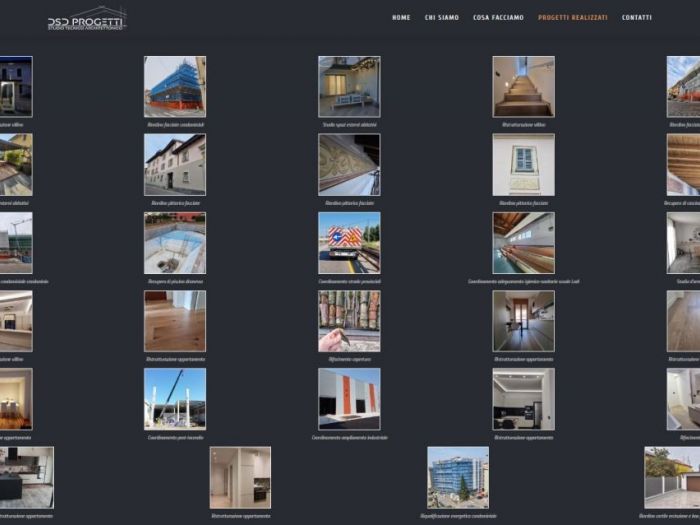
Task: Click the caption under the indoor pool image
Action: [x=524, y=282]
